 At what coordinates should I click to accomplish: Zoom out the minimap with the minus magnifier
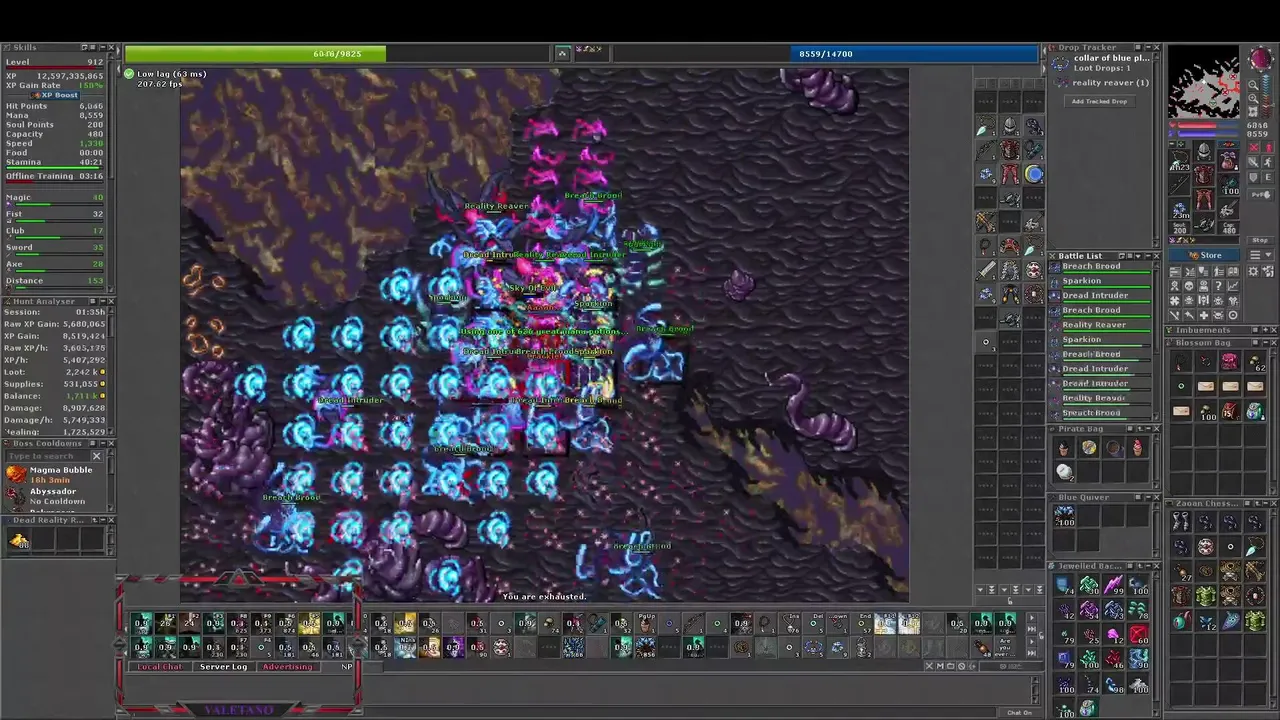click(x=1253, y=84)
